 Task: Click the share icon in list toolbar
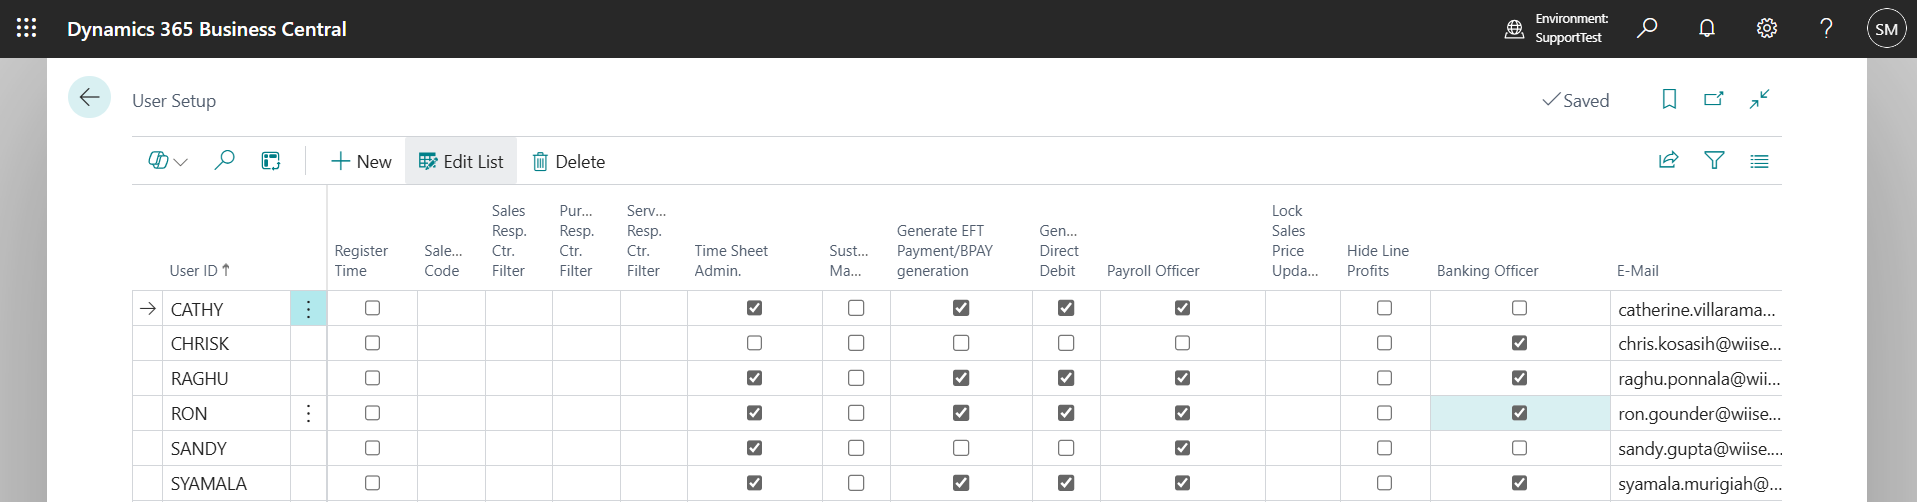pos(1668,160)
